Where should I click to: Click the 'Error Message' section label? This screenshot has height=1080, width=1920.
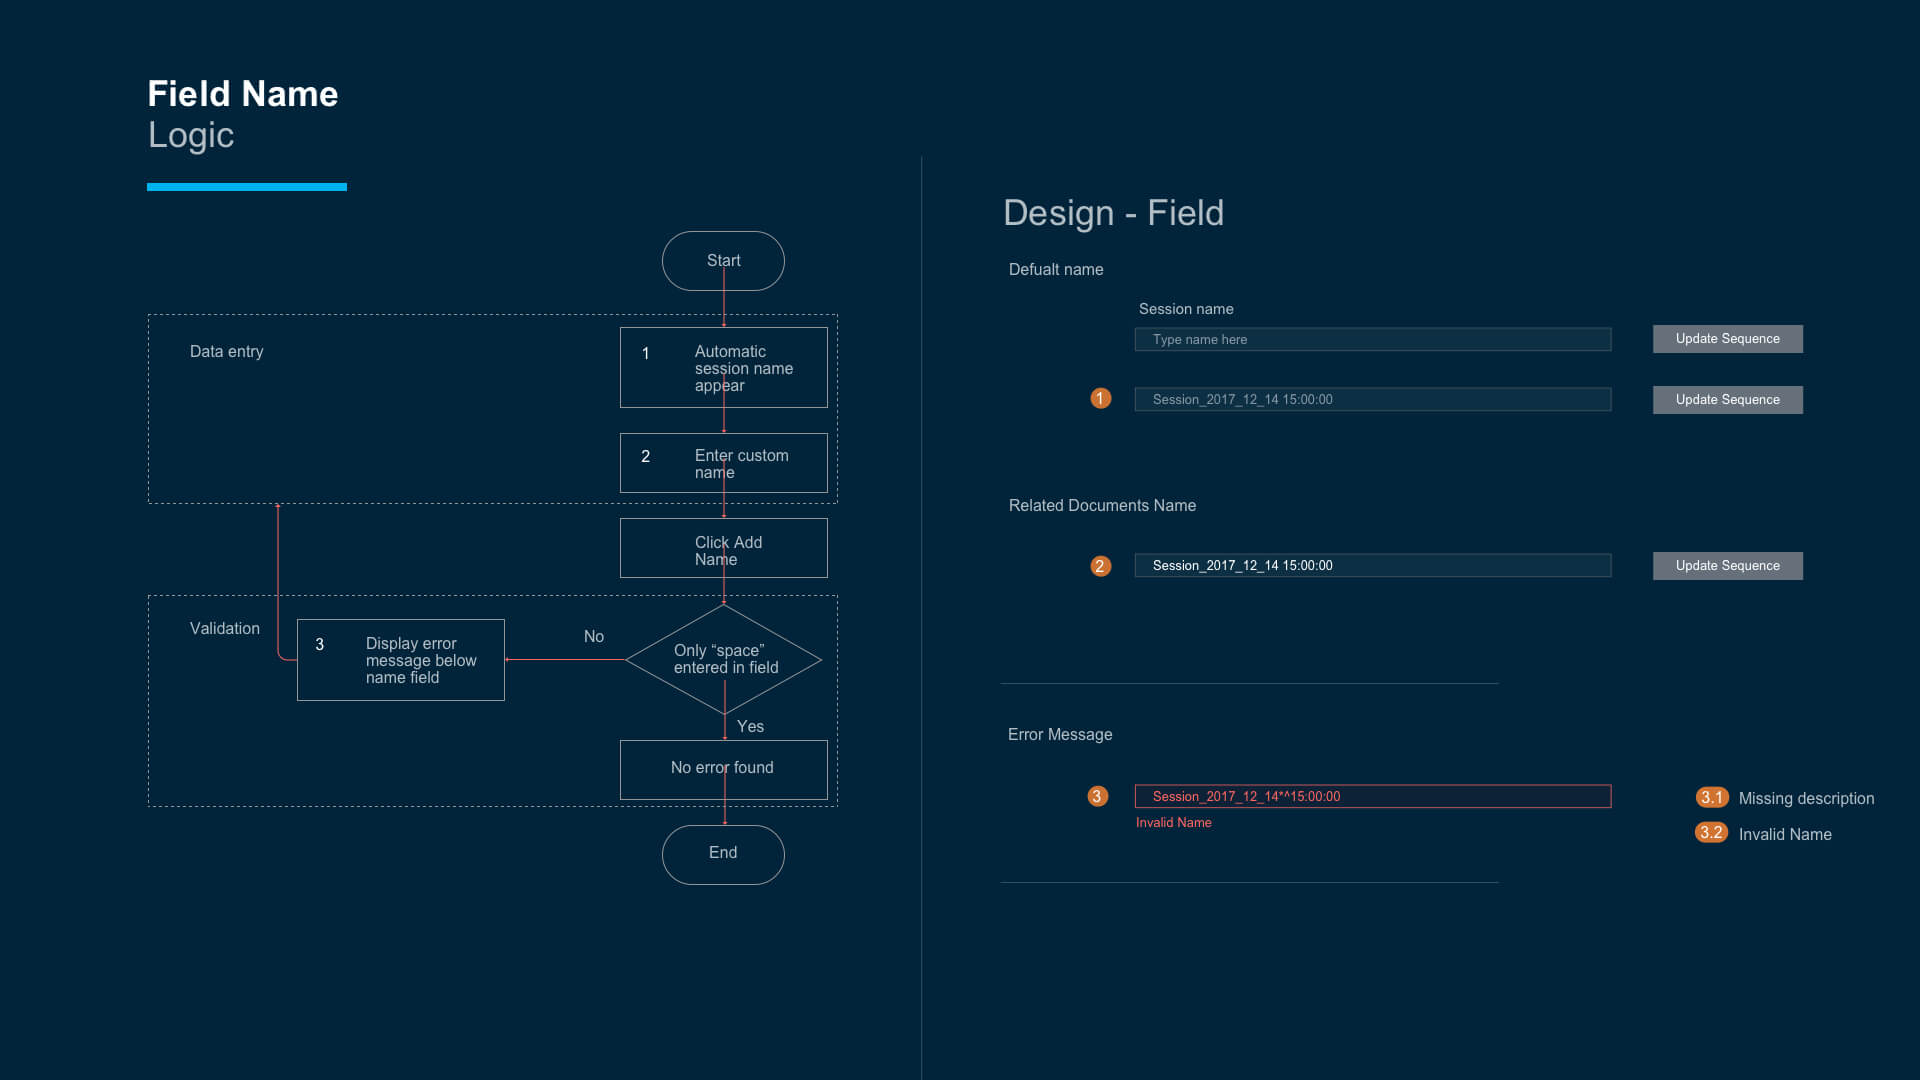tap(1060, 734)
